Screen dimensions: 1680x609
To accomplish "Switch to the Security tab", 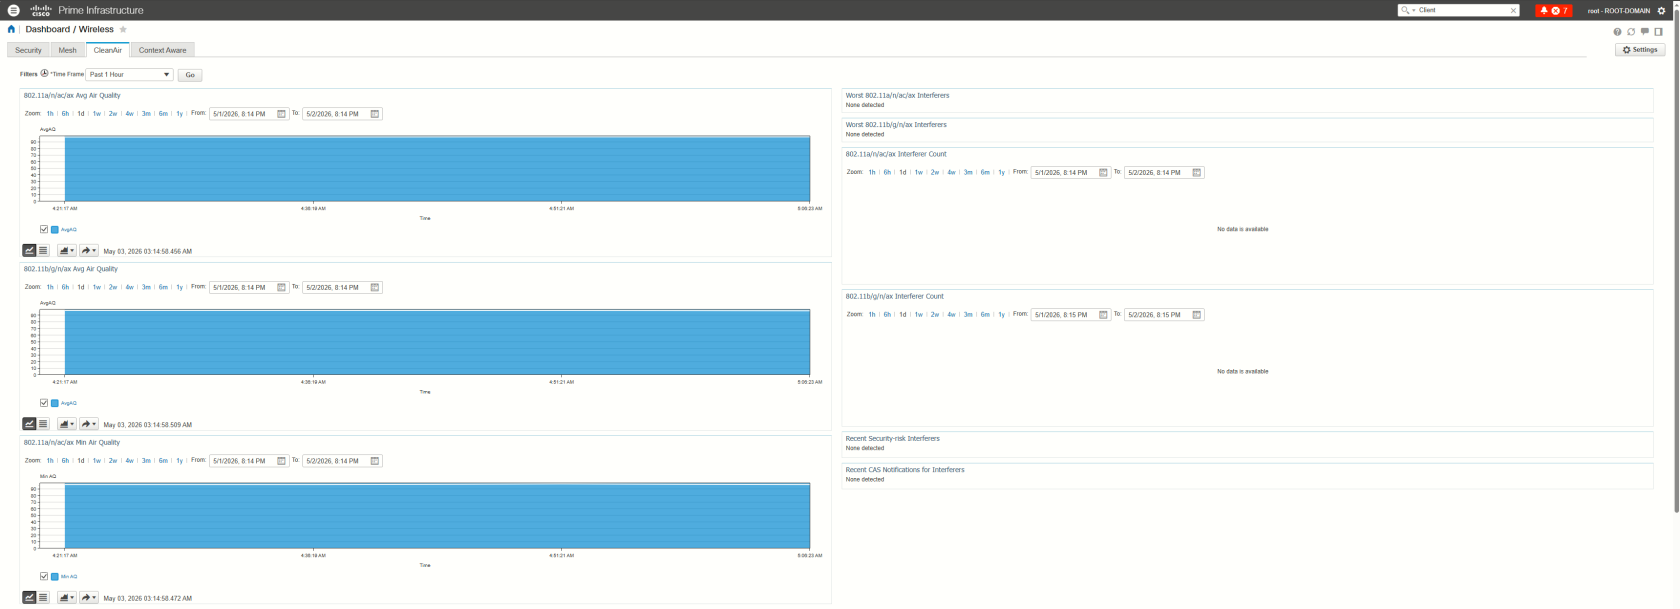I will coord(28,50).
